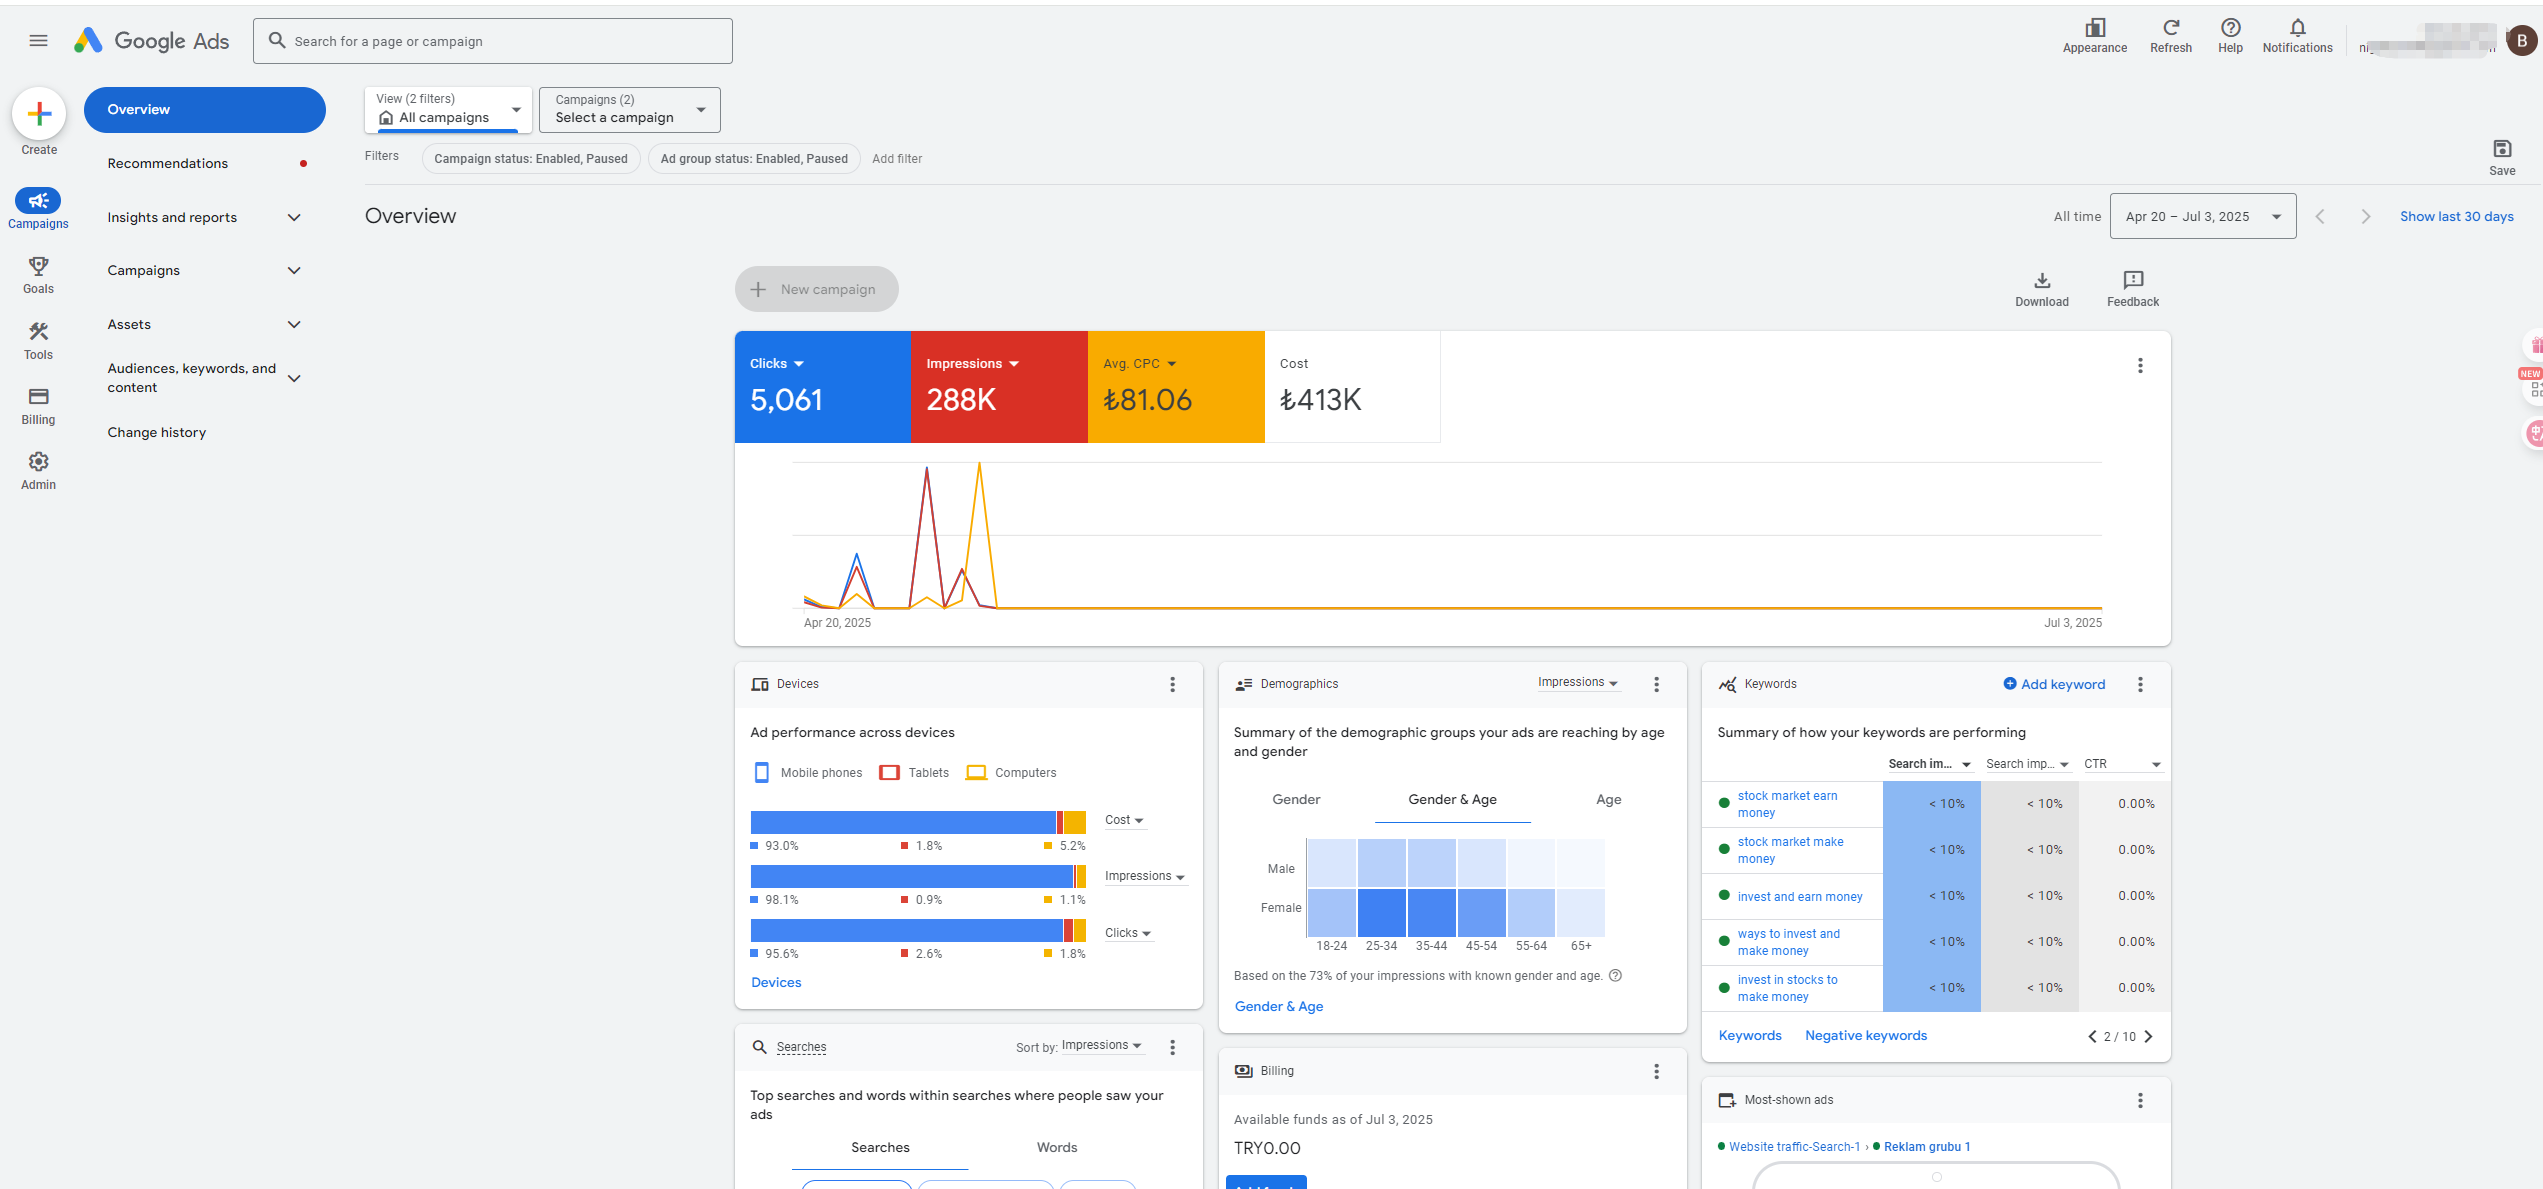Image resolution: width=2543 pixels, height=1189 pixels.
Task: Open Searches Sort by Impressions dropdown
Action: 1101,1046
